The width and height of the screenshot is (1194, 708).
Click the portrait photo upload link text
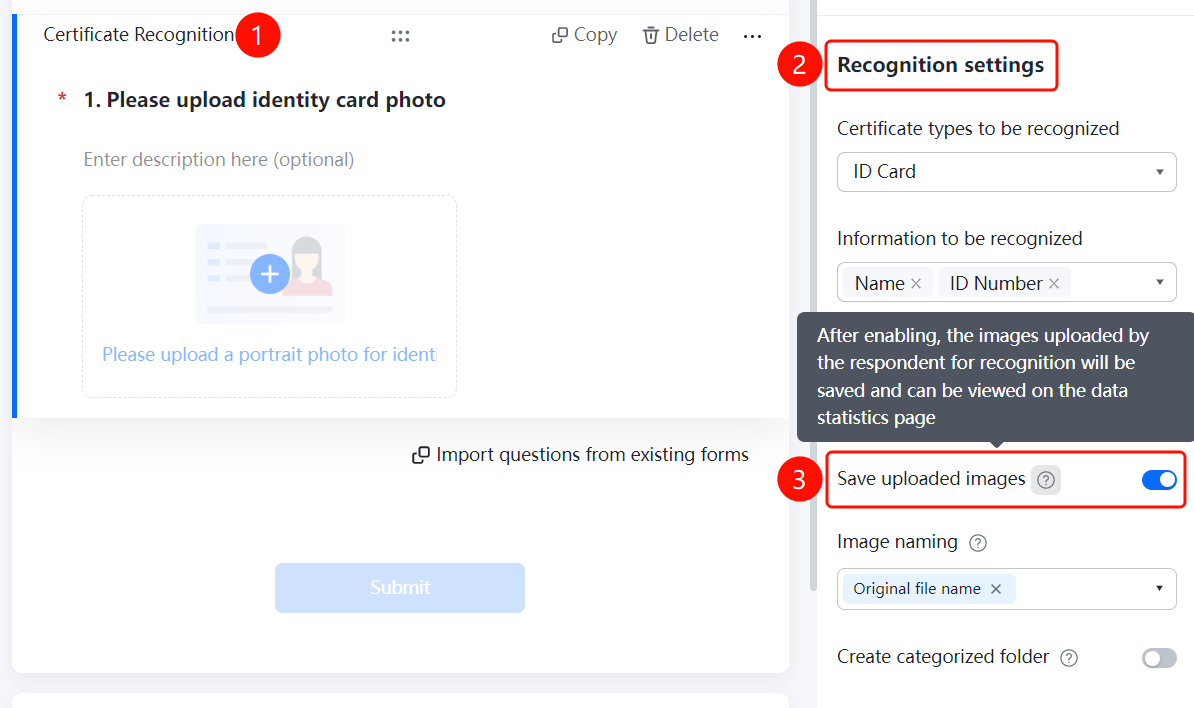pyautogui.click(x=269, y=355)
